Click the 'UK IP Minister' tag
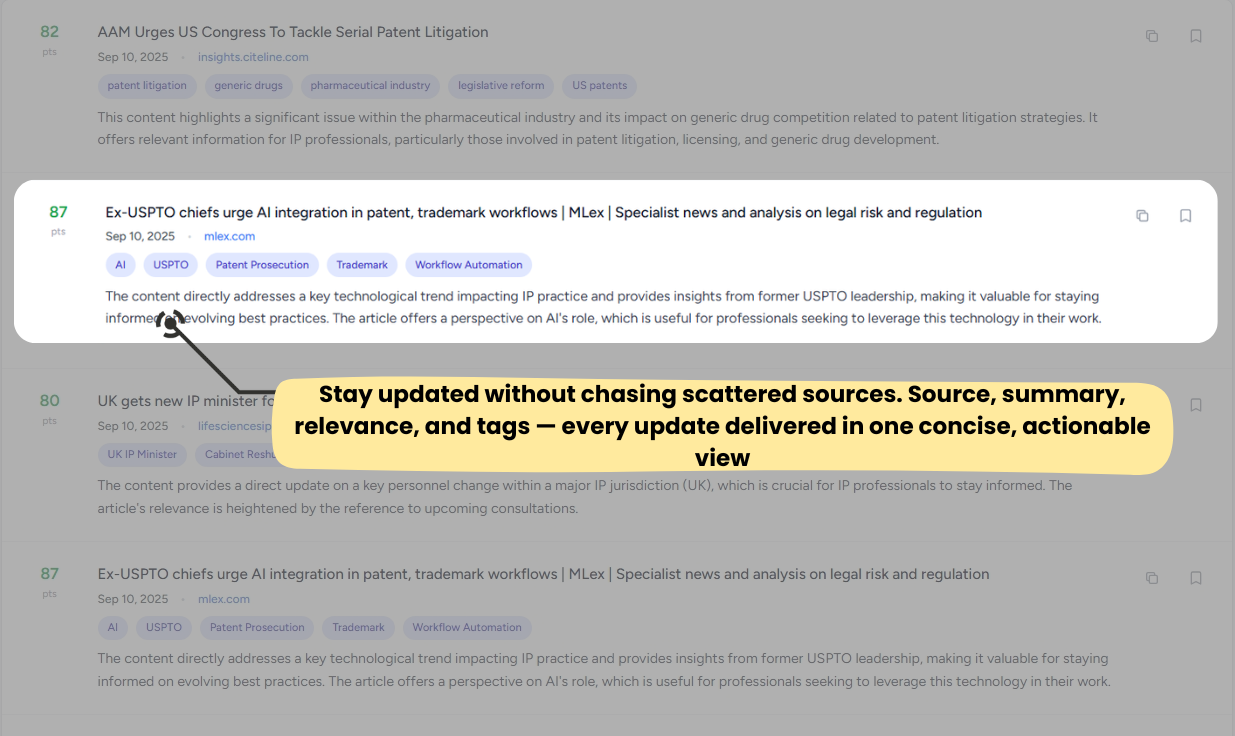The image size is (1235, 736). click(x=142, y=454)
